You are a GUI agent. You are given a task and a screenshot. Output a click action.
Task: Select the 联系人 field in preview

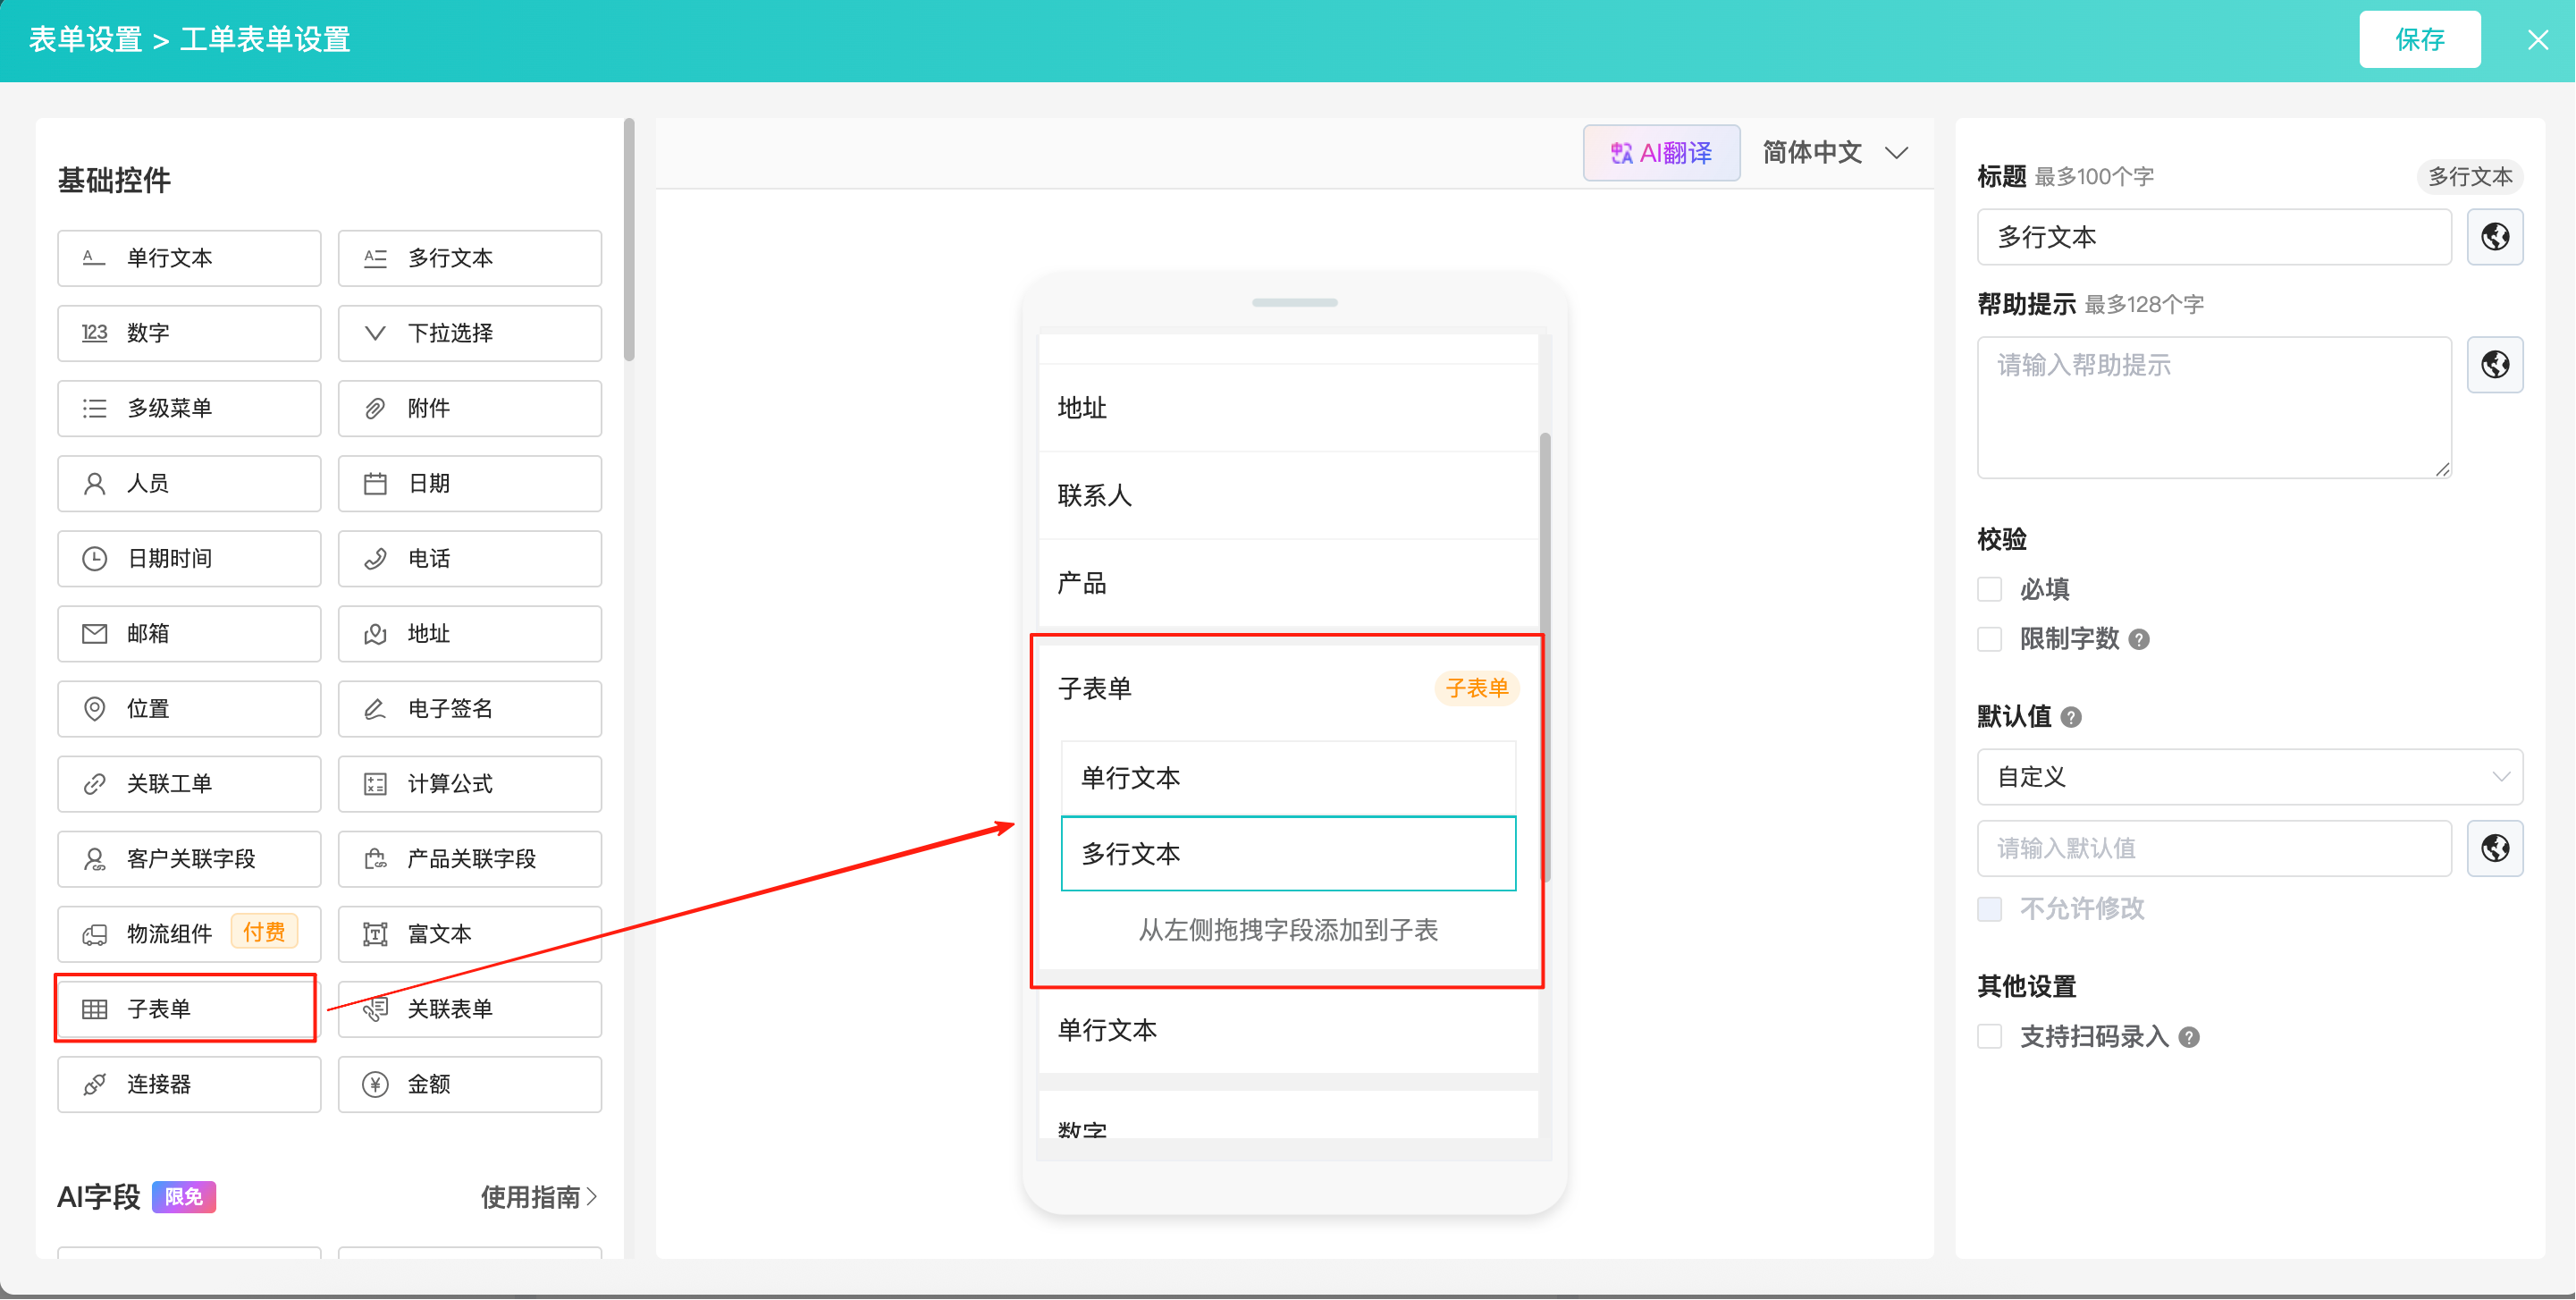[x=1288, y=496]
